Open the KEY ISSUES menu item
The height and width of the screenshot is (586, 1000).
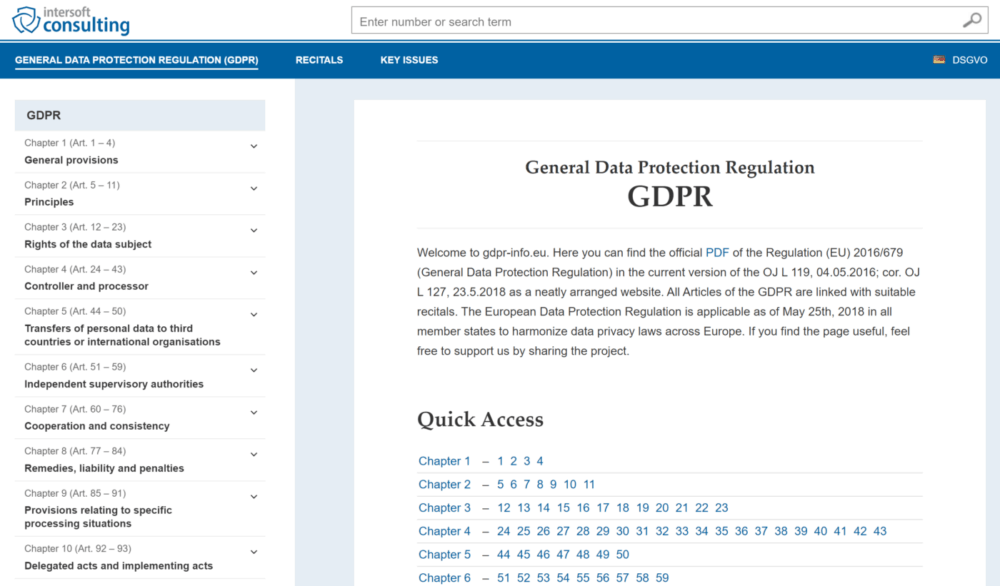[408, 60]
